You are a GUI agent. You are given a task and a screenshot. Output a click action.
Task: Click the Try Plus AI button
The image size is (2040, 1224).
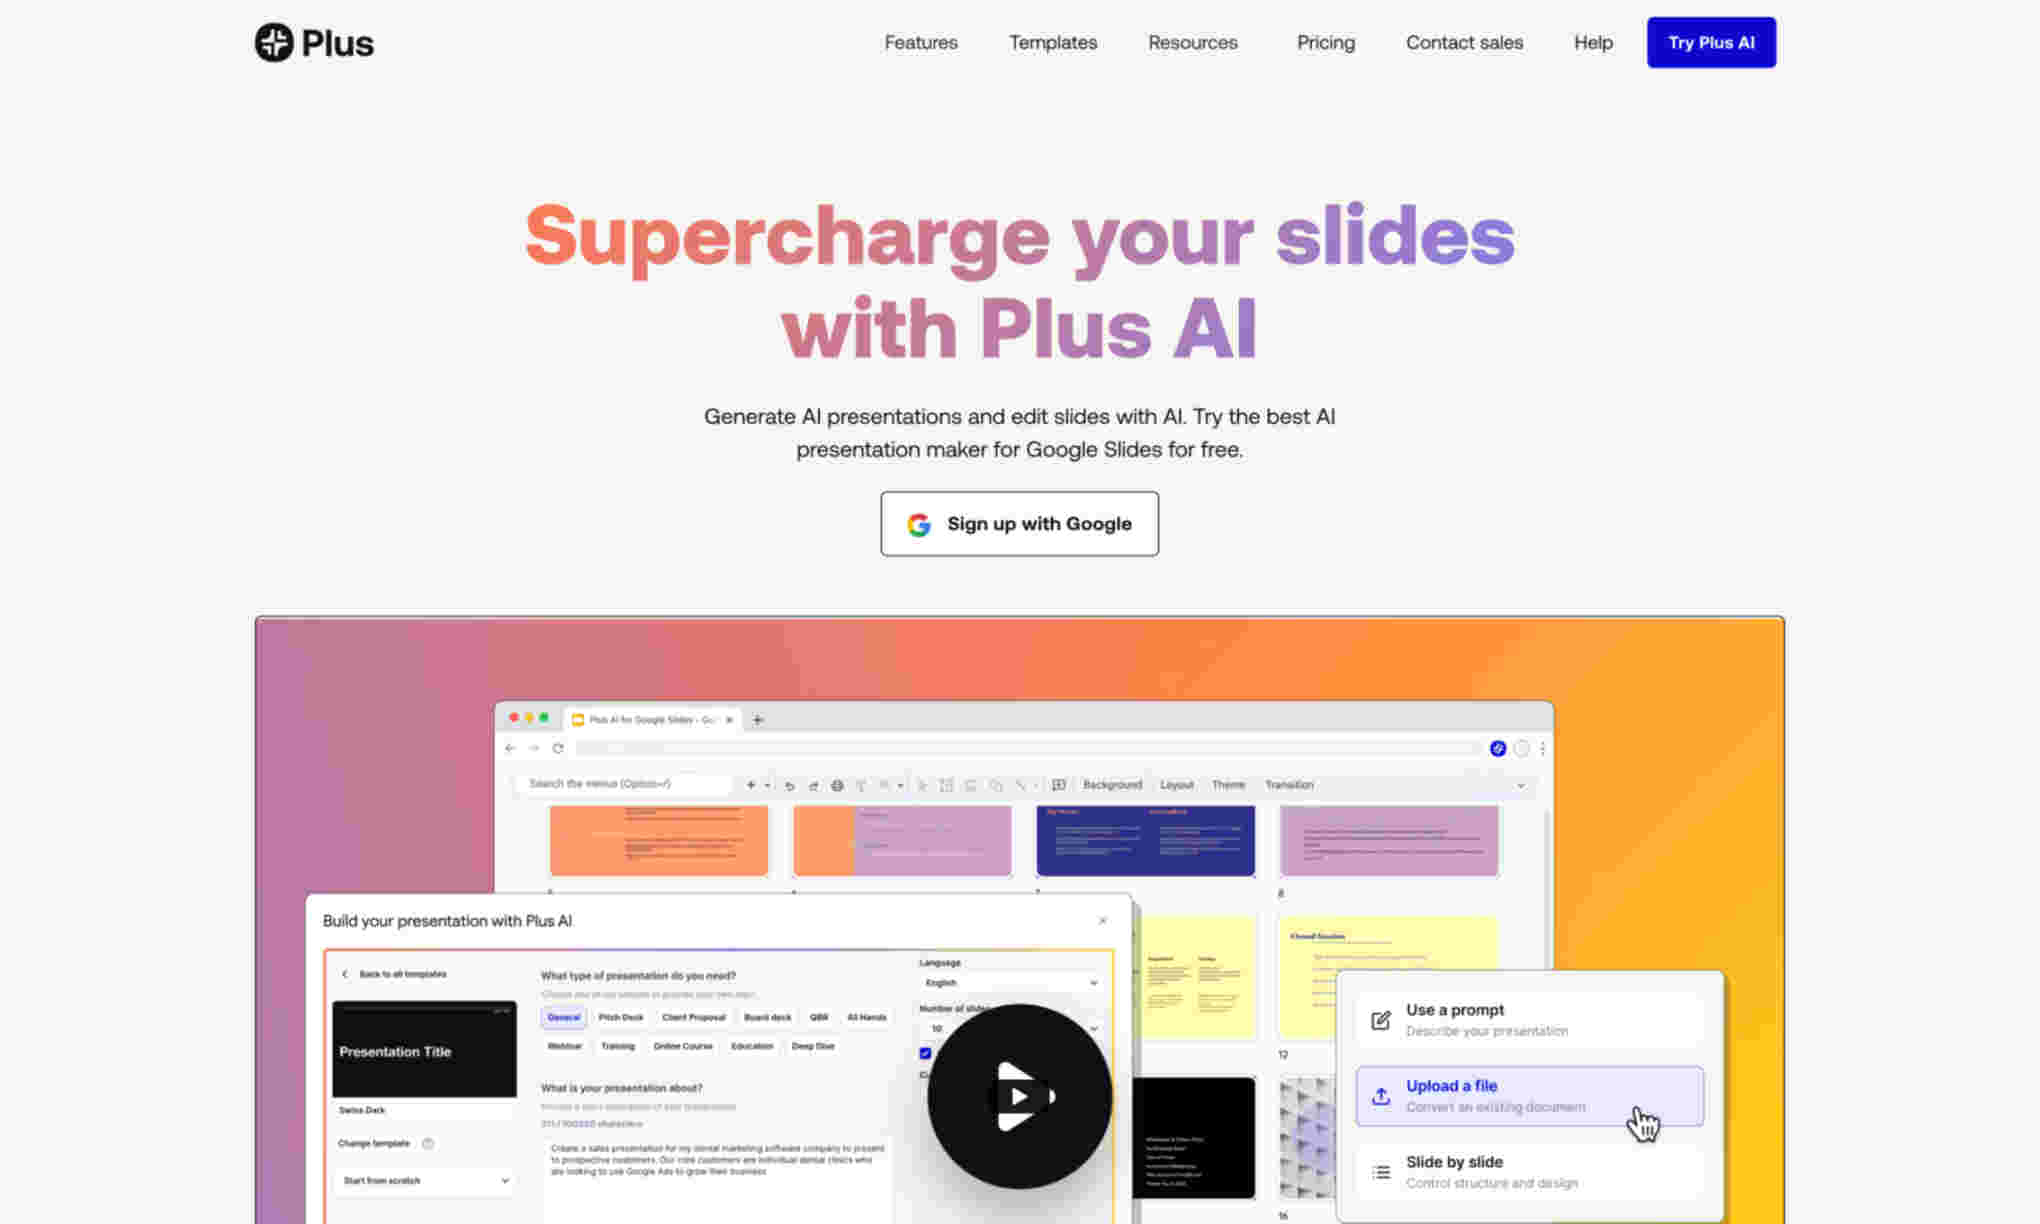(x=1711, y=42)
